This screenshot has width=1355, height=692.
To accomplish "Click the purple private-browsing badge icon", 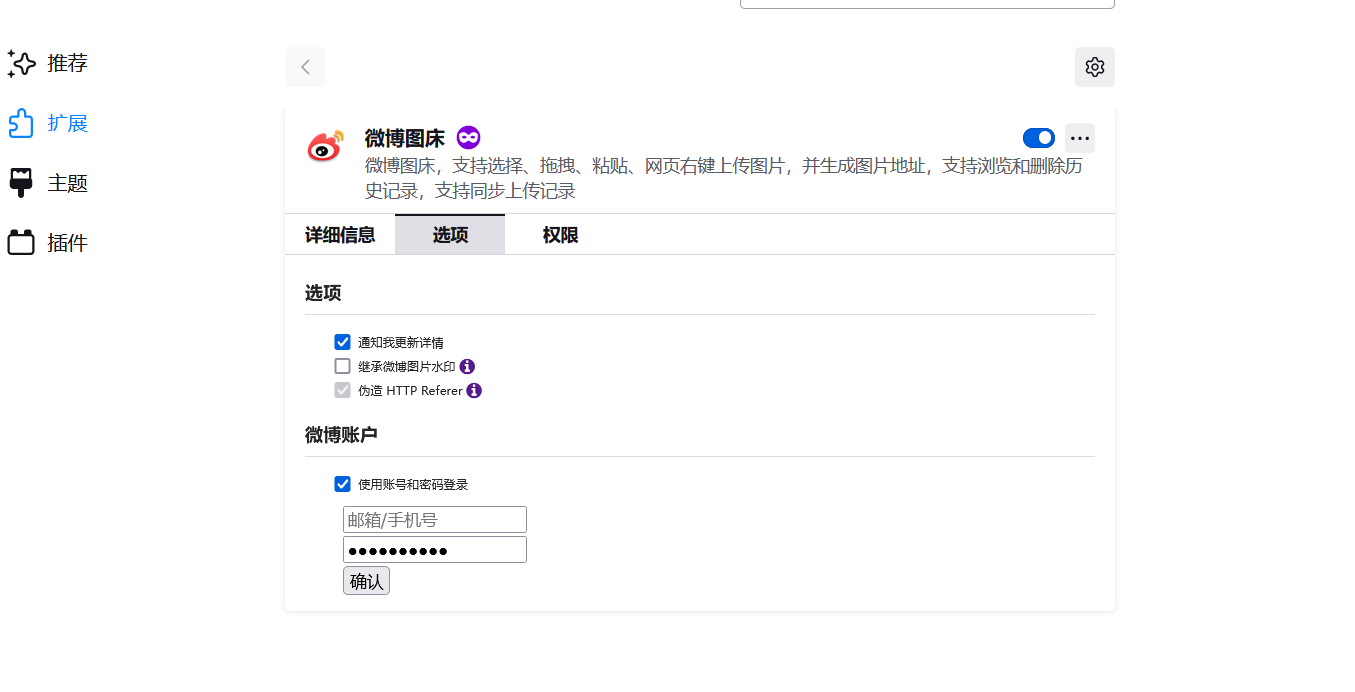I will coord(468,138).
